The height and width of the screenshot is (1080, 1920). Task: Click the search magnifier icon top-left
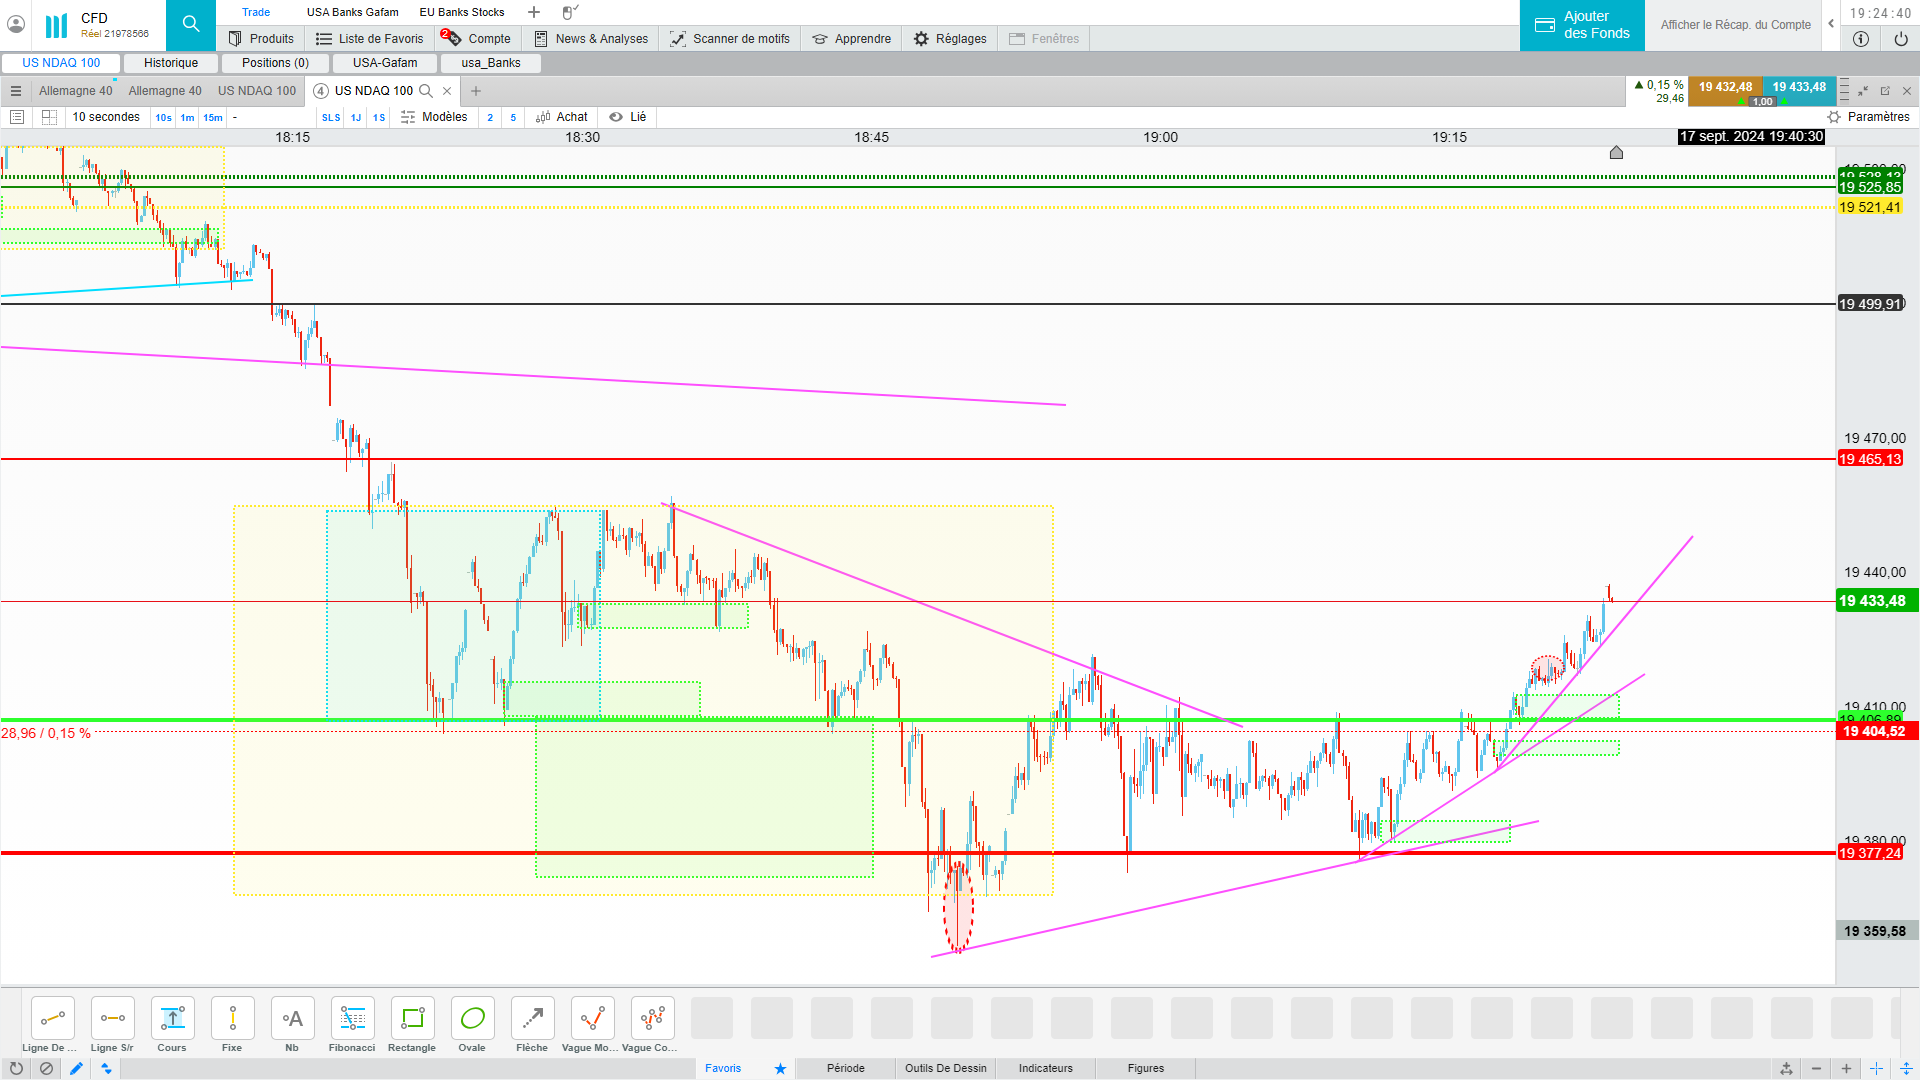pos(191,25)
